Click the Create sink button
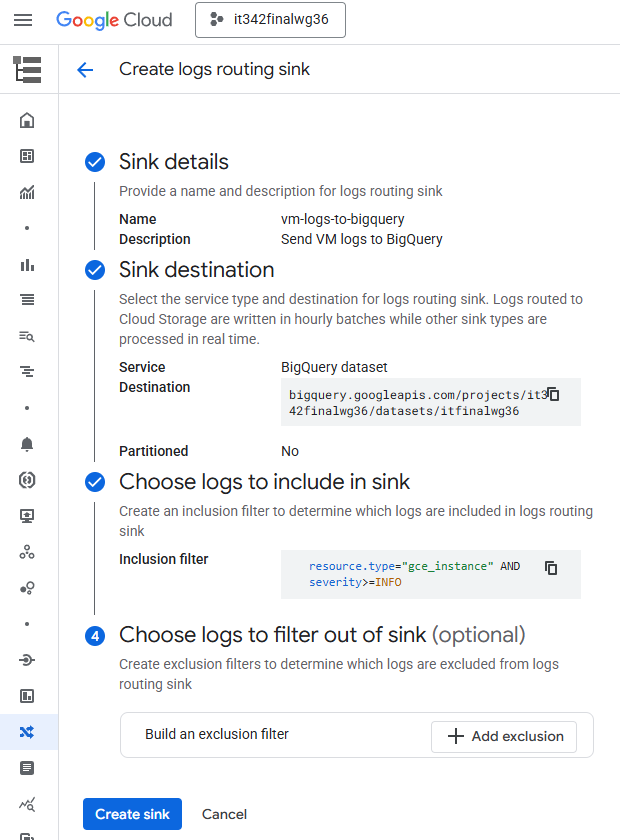This screenshot has width=620, height=840. tap(132, 814)
